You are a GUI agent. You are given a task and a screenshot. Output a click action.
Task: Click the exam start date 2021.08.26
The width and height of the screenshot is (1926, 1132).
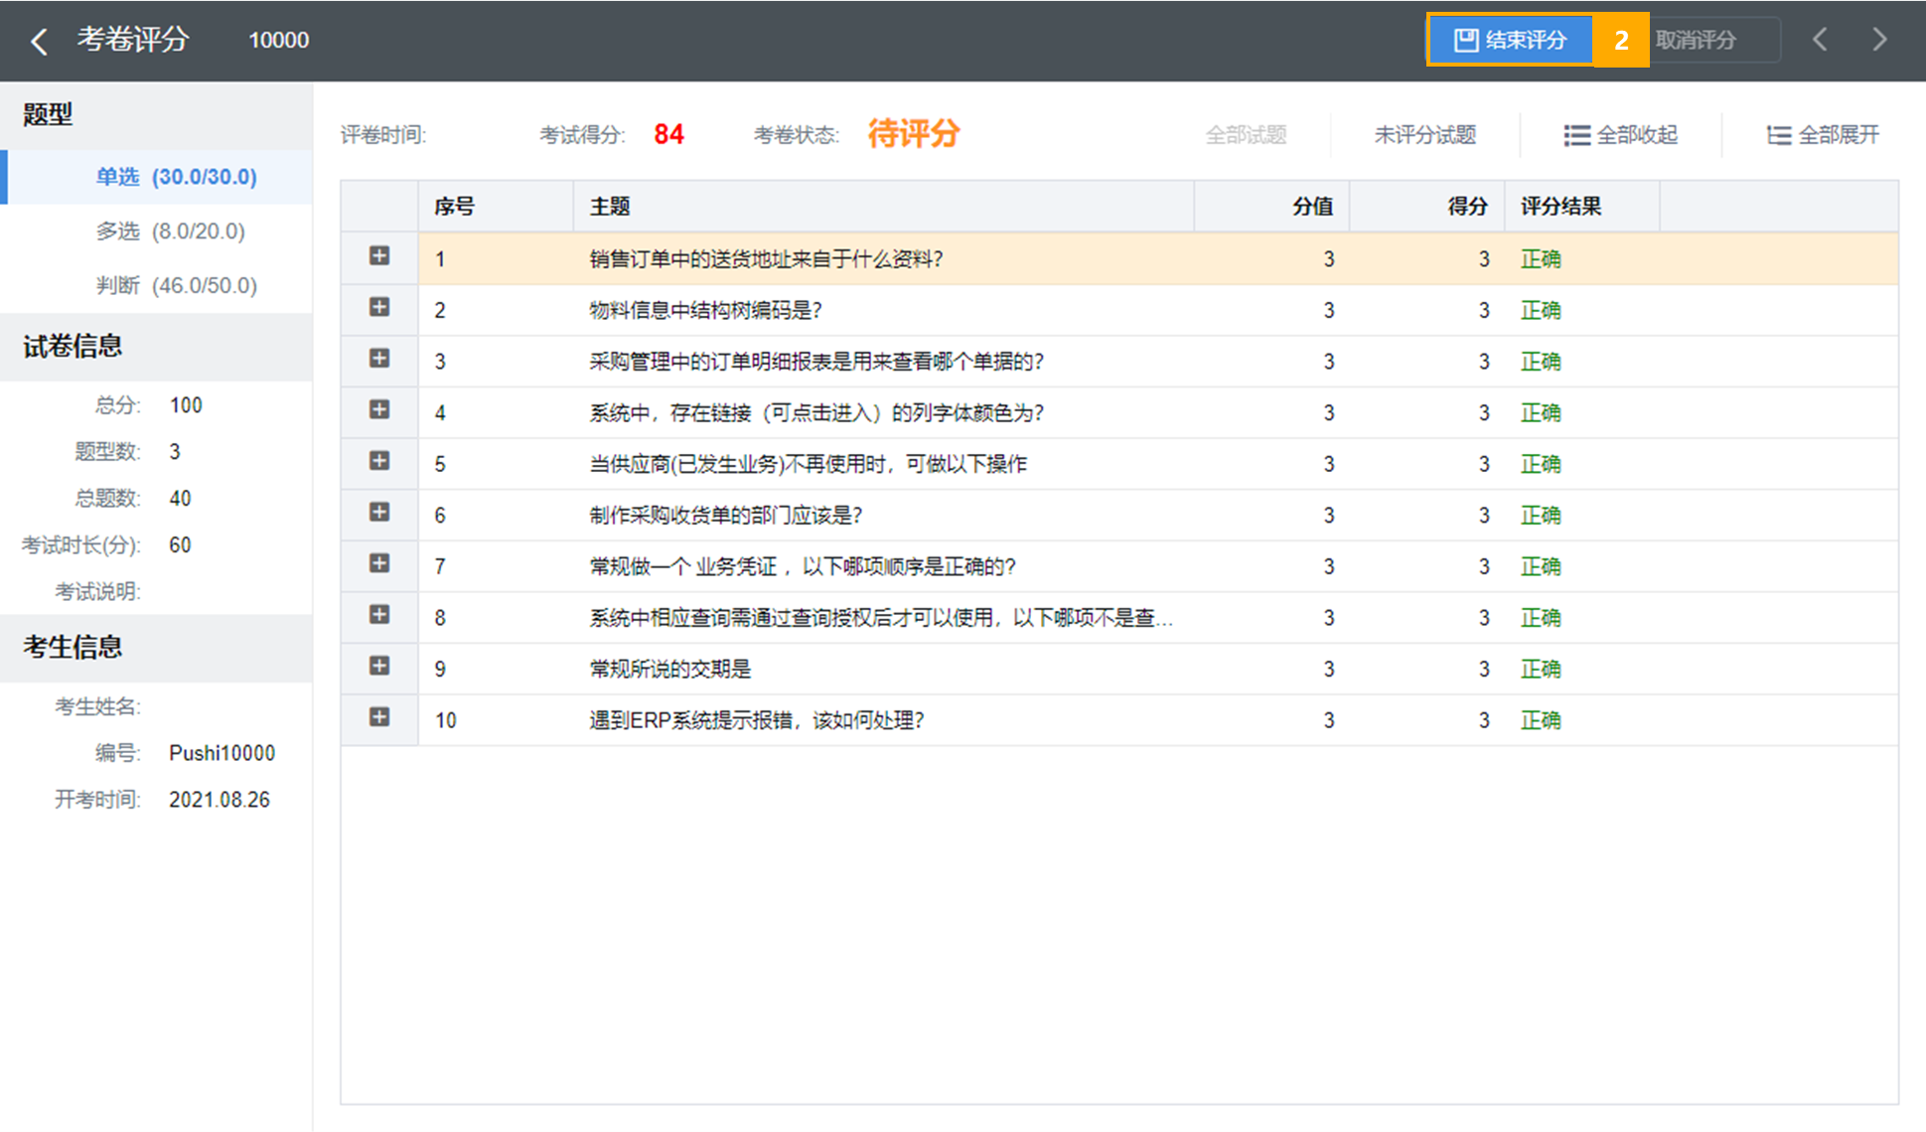click(x=219, y=800)
